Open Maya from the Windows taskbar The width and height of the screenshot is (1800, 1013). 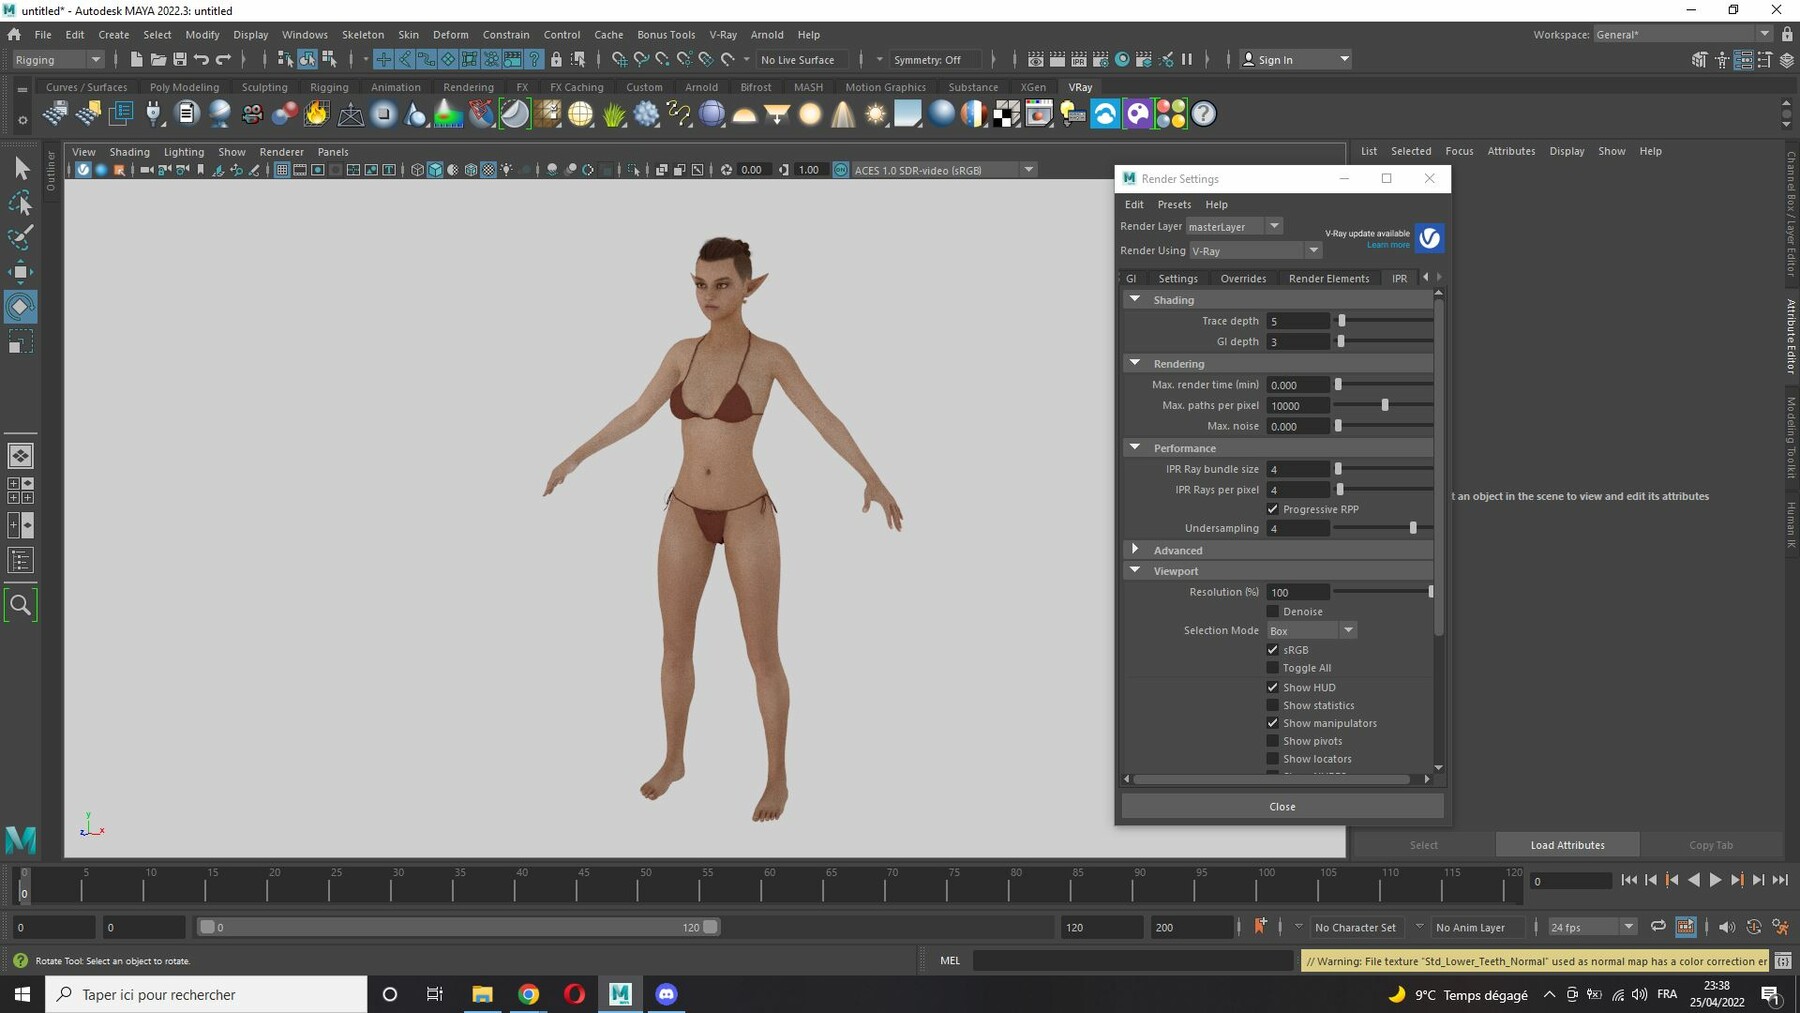[x=620, y=994]
